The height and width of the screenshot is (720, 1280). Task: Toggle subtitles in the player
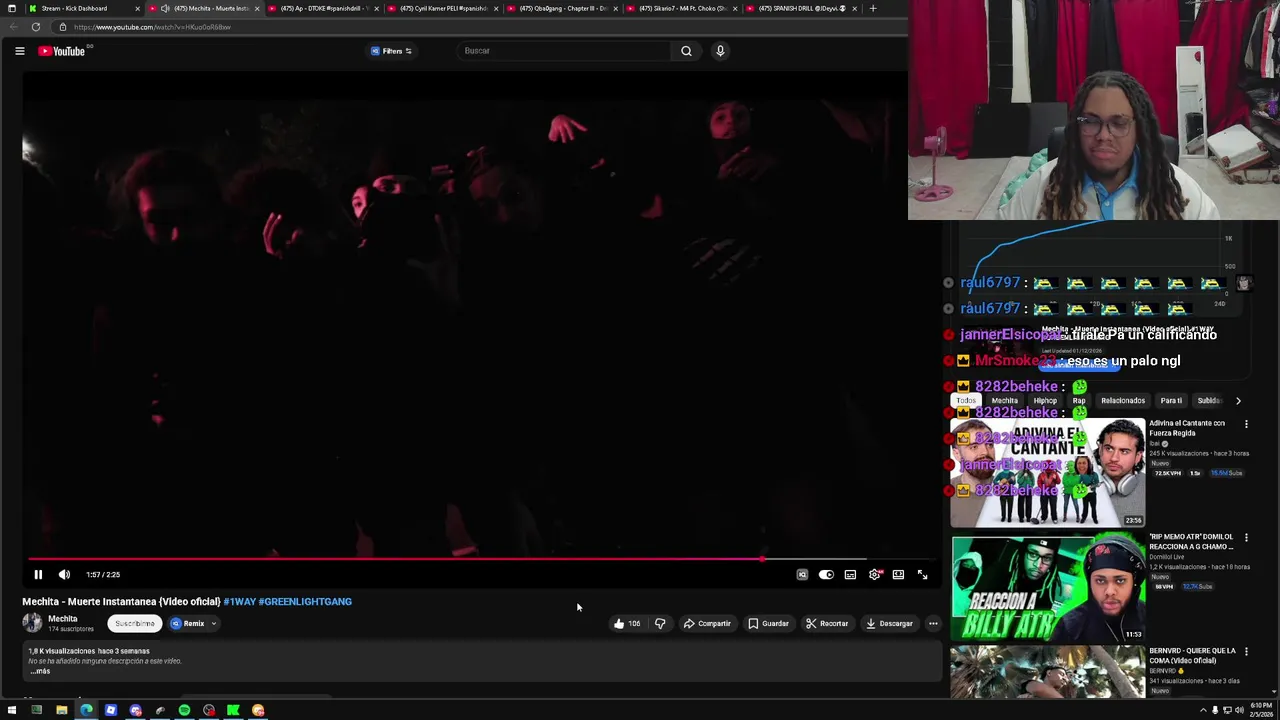(850, 575)
